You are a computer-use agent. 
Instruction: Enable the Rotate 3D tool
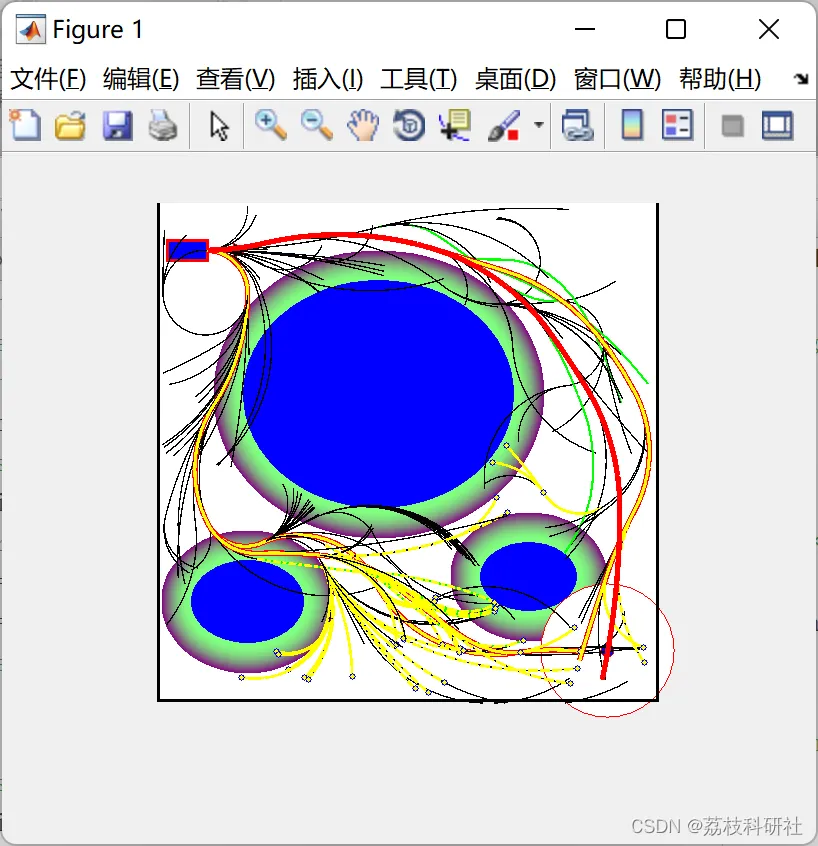(x=409, y=125)
